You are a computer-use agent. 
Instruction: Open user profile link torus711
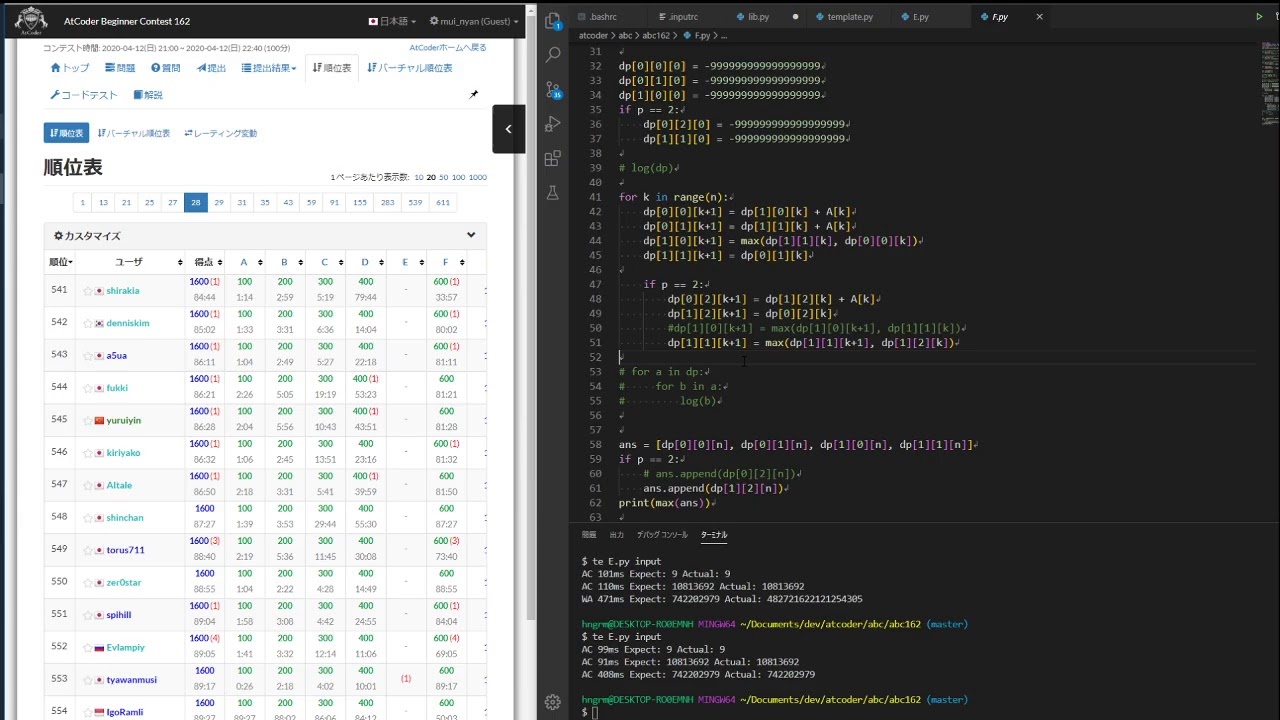125,550
